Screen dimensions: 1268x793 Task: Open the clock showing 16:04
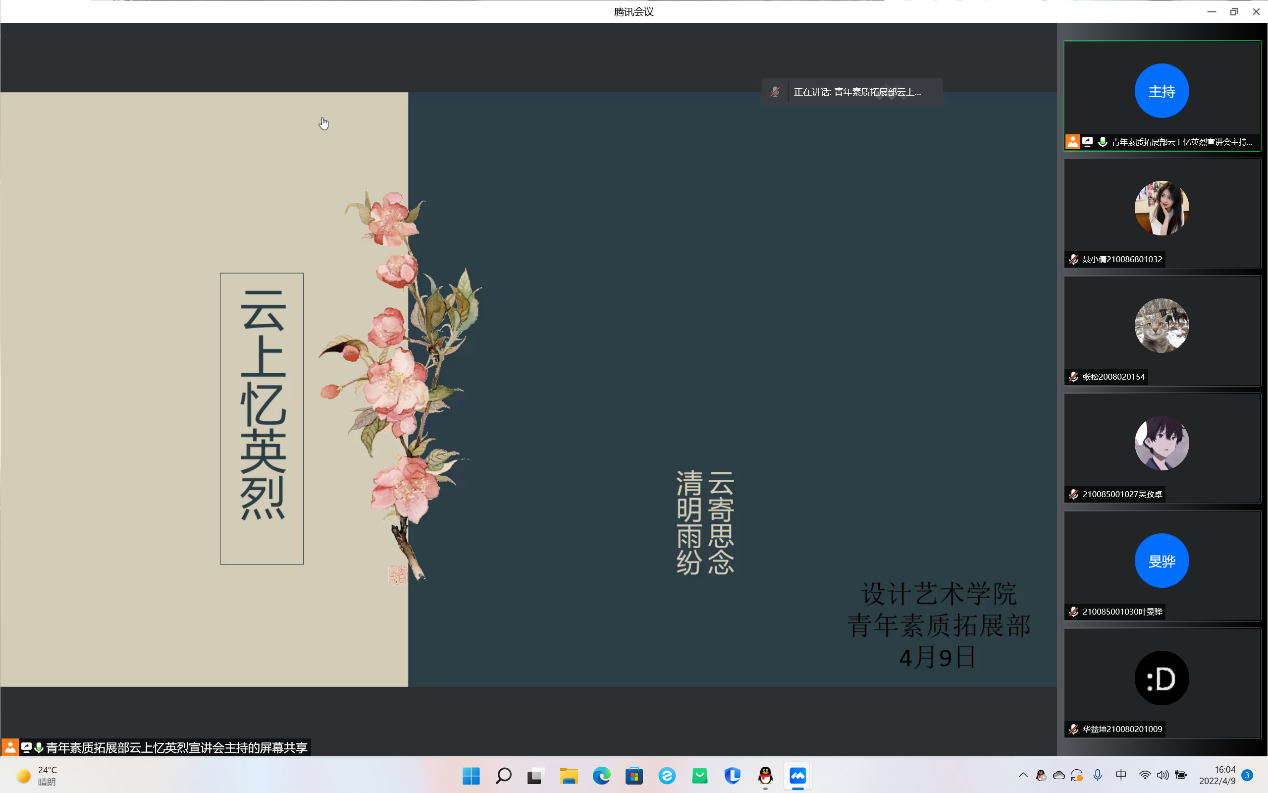1224,775
